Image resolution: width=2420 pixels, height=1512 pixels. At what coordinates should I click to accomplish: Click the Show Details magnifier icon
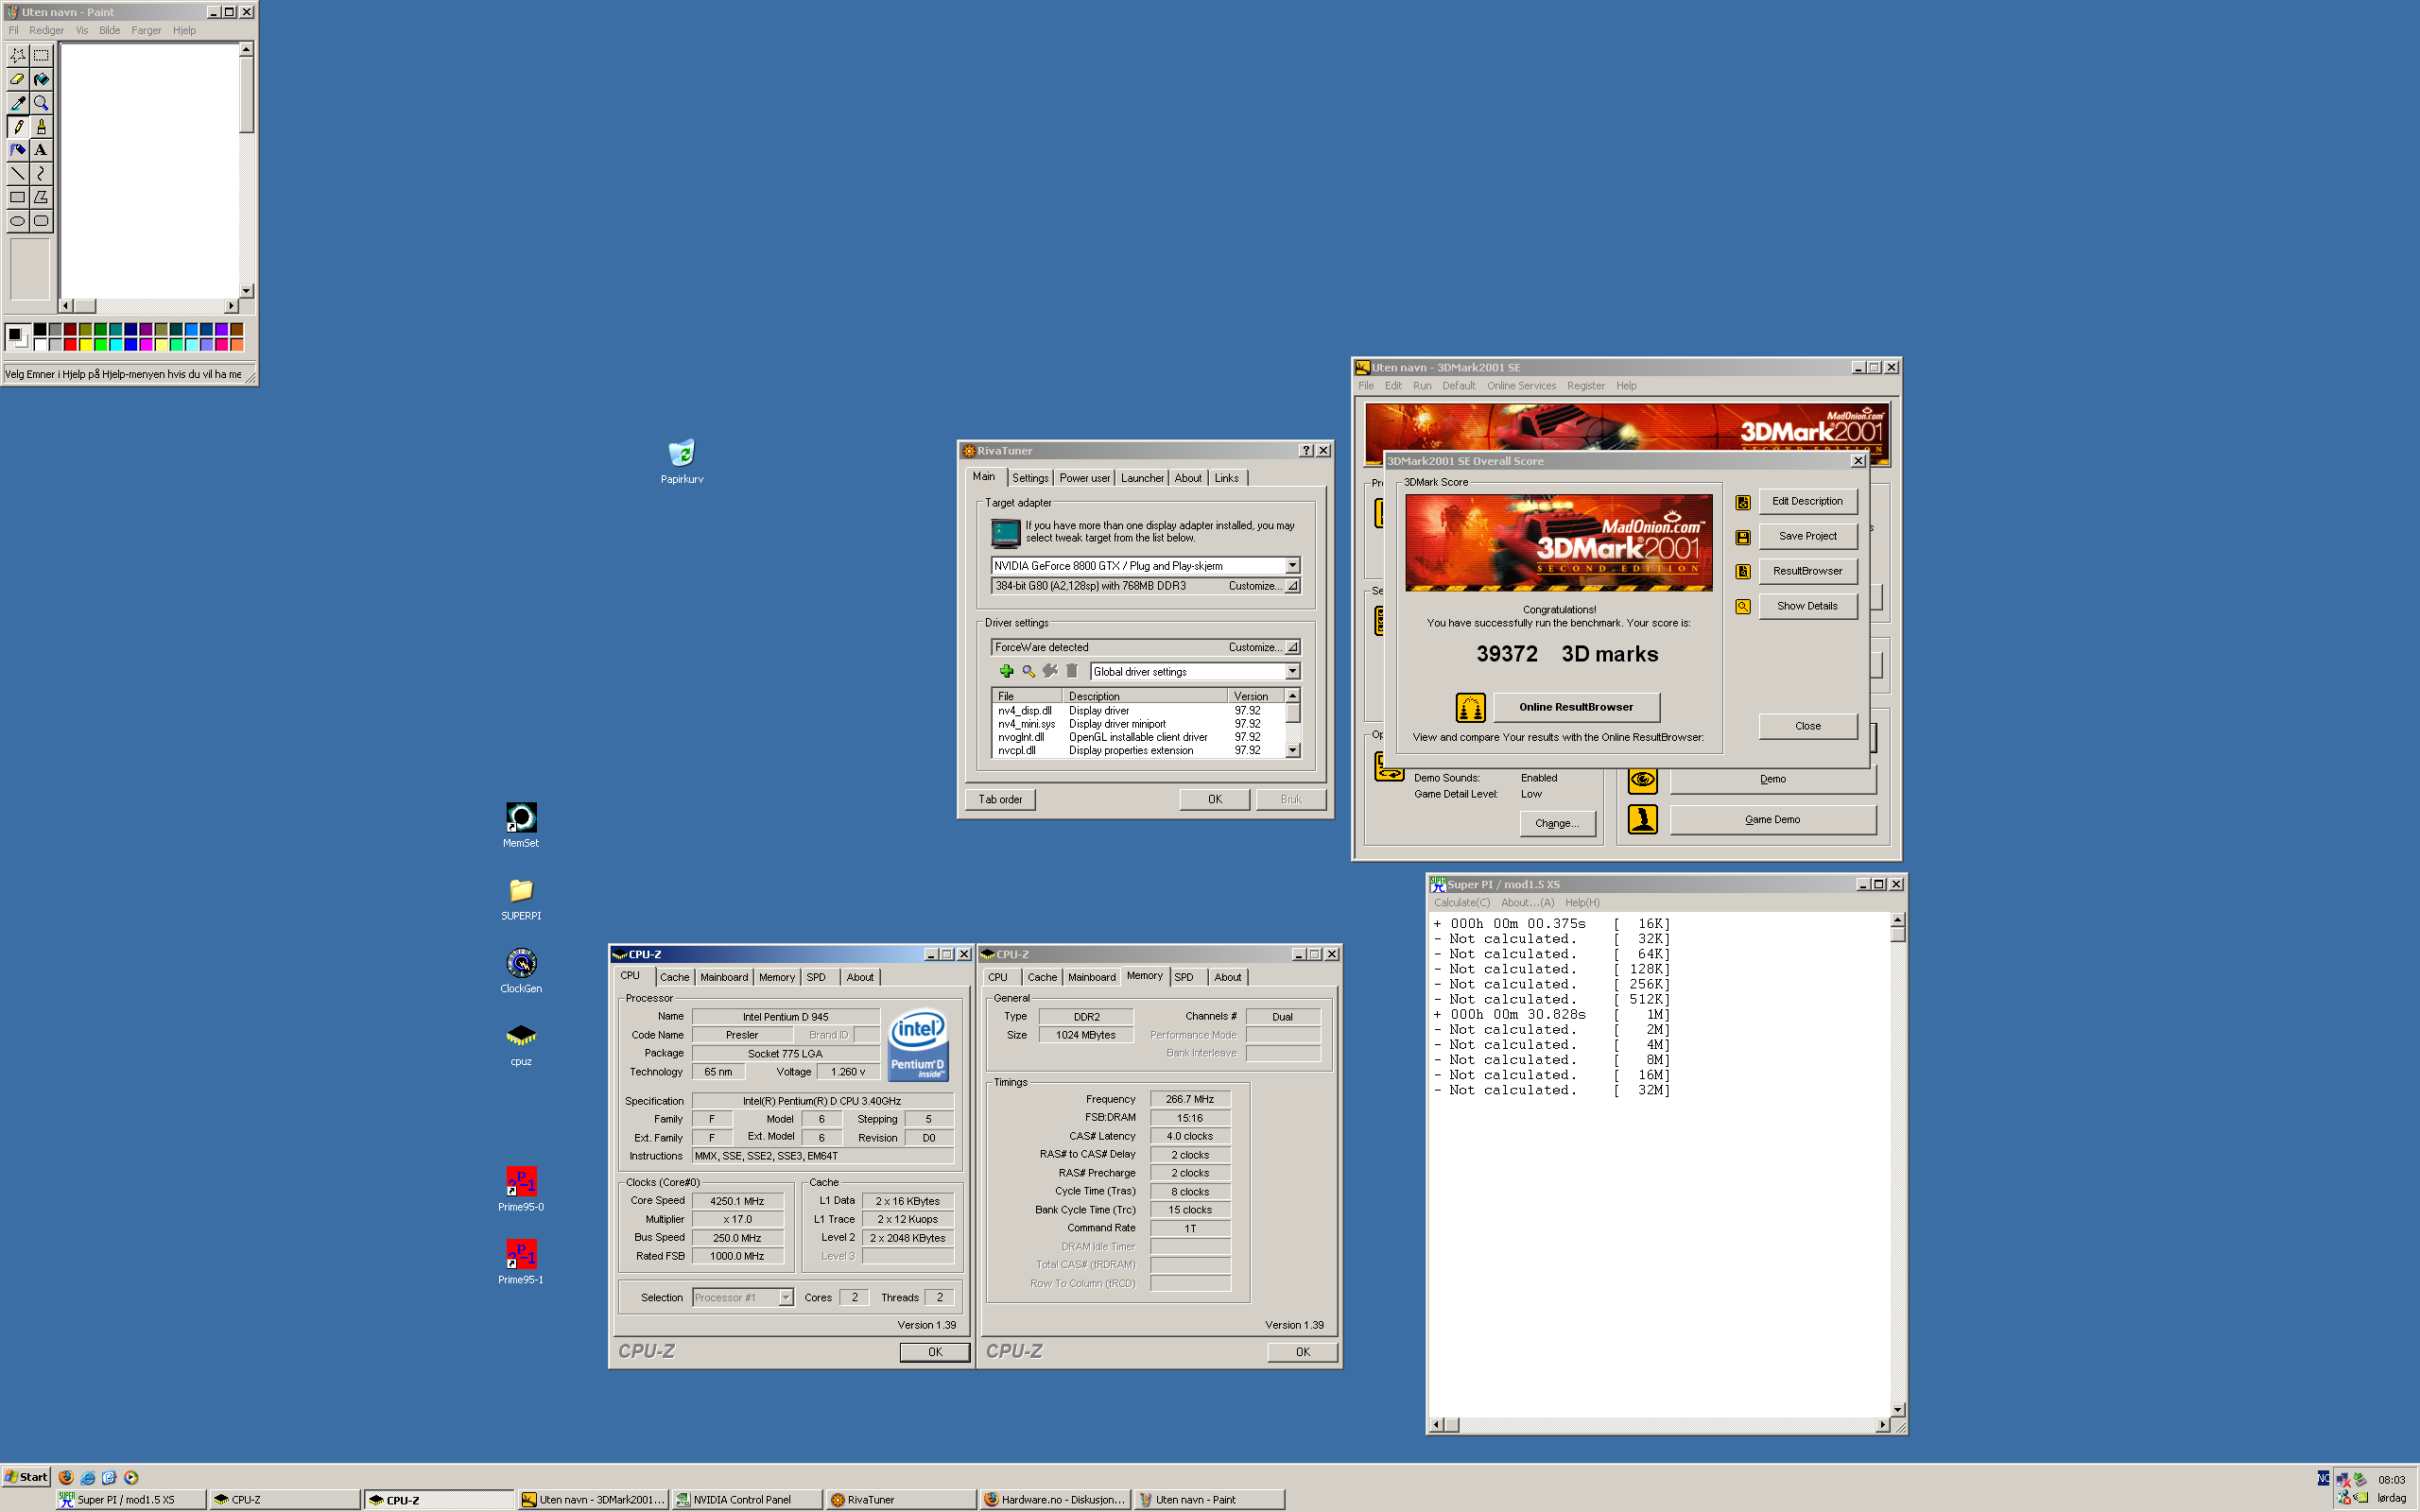(x=1743, y=607)
